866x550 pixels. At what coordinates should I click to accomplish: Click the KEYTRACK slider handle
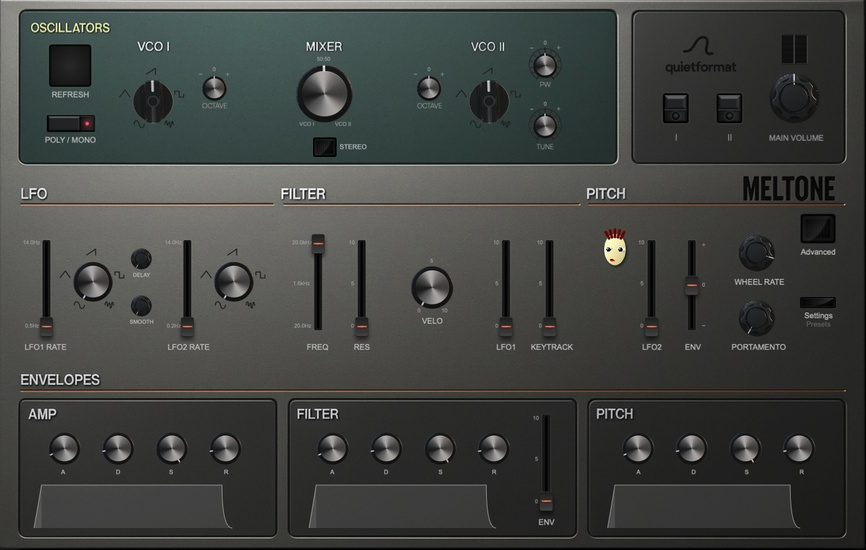[549, 326]
